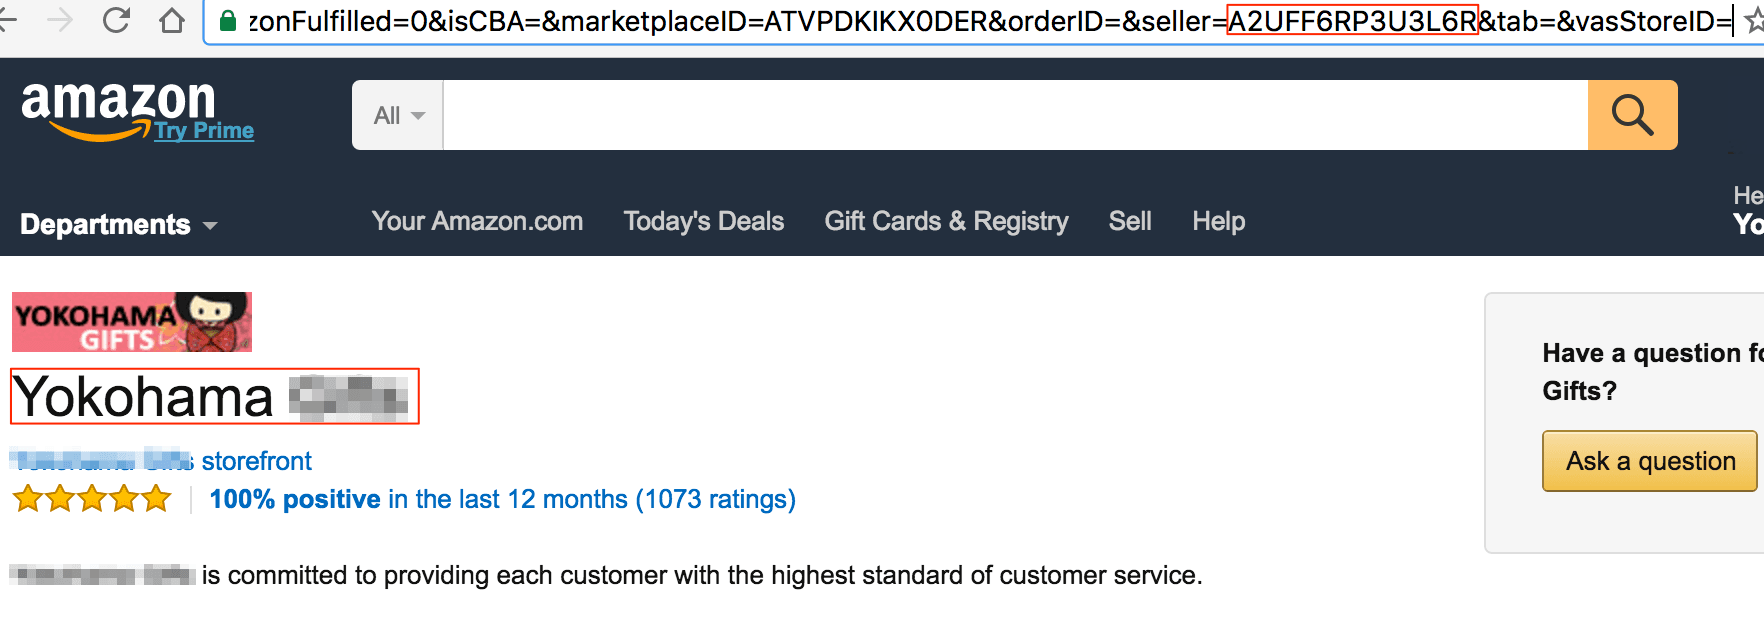
Task: Open the All search category dropdown
Action: (398, 116)
